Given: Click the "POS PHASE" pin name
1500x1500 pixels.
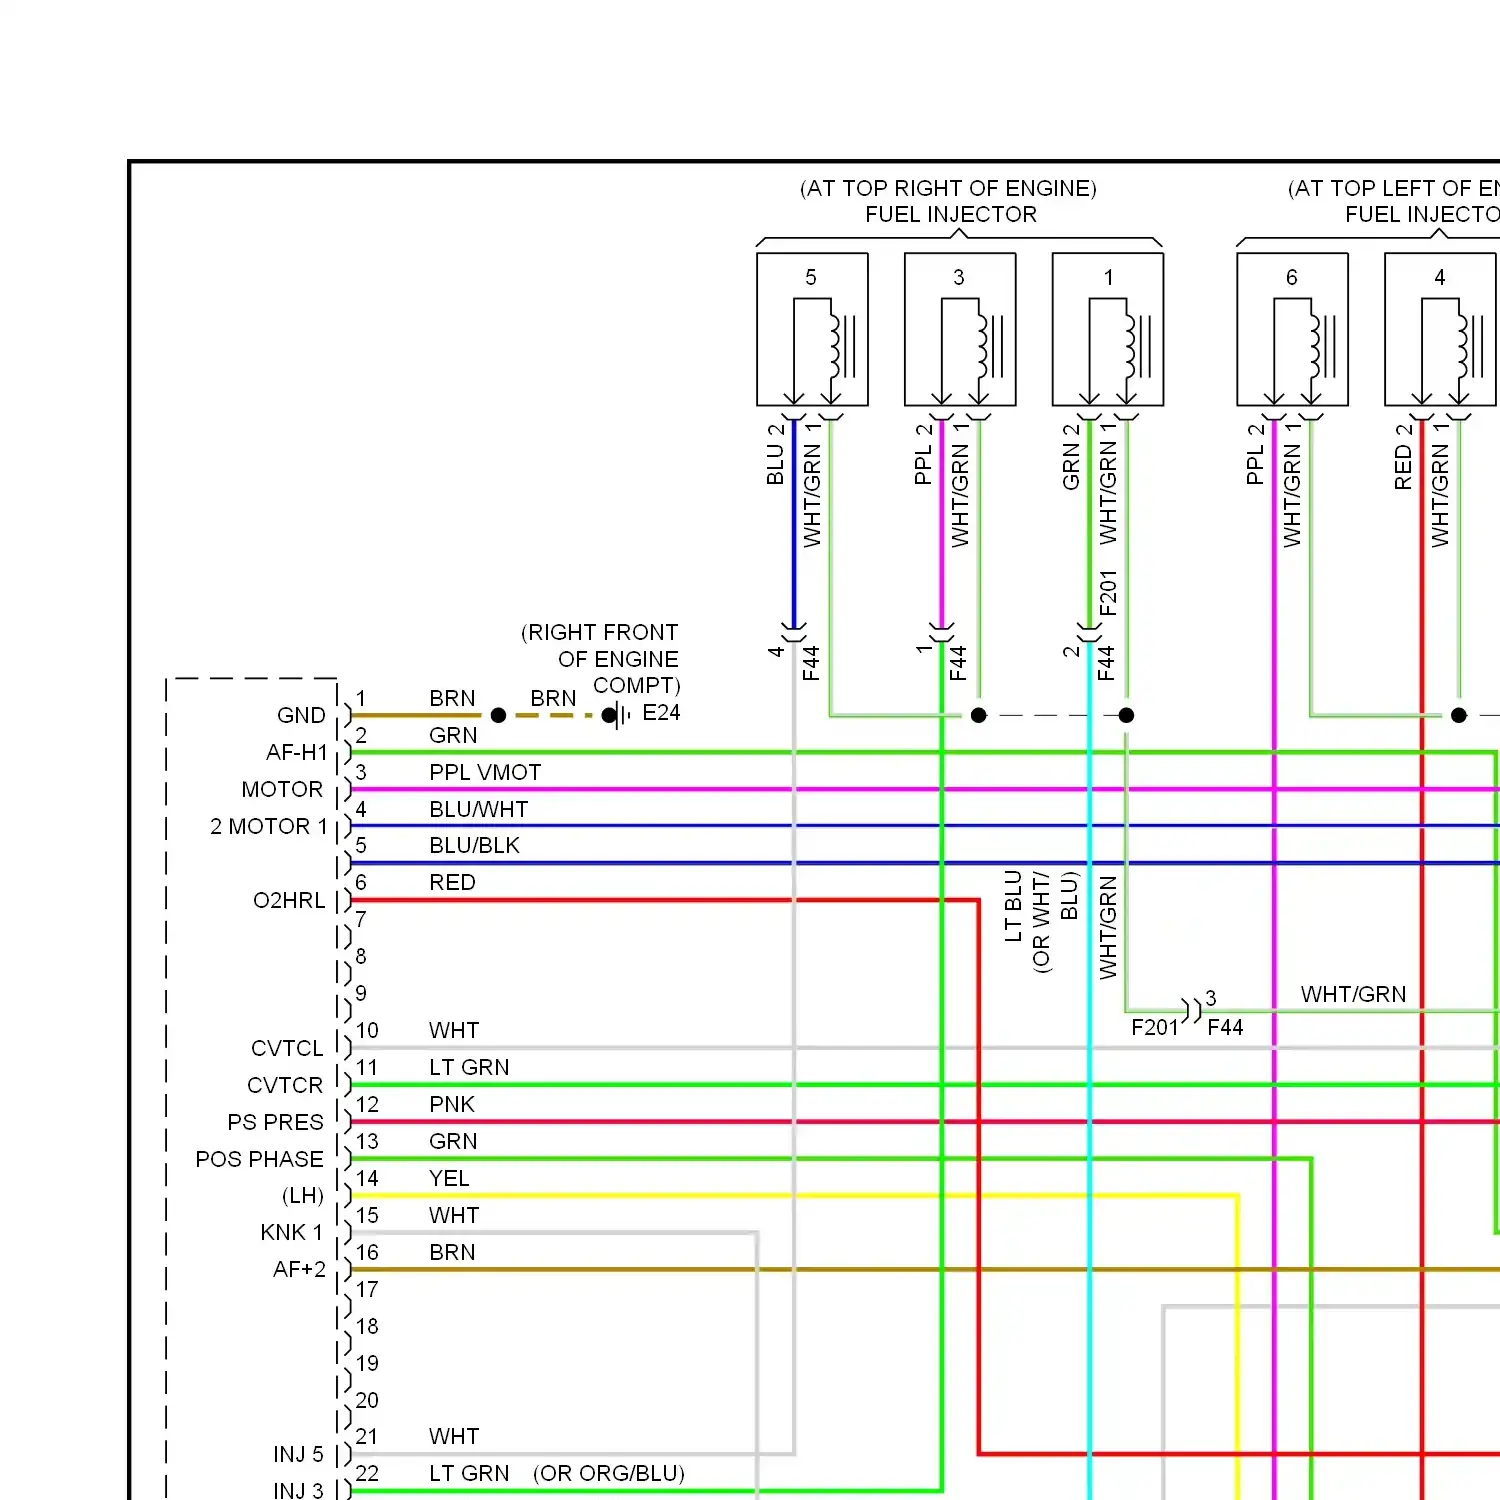Looking at the screenshot, I should point(260,1159).
